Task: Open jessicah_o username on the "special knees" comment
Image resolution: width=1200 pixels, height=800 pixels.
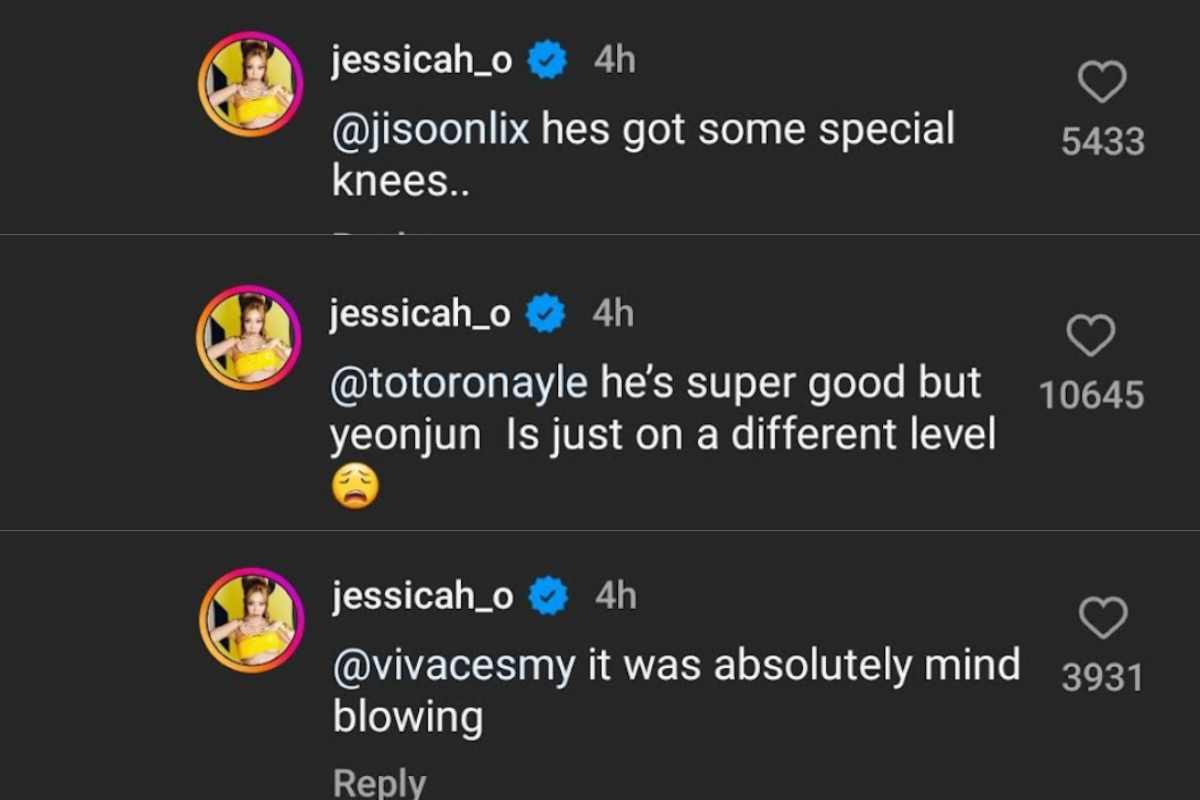Action: tap(421, 61)
